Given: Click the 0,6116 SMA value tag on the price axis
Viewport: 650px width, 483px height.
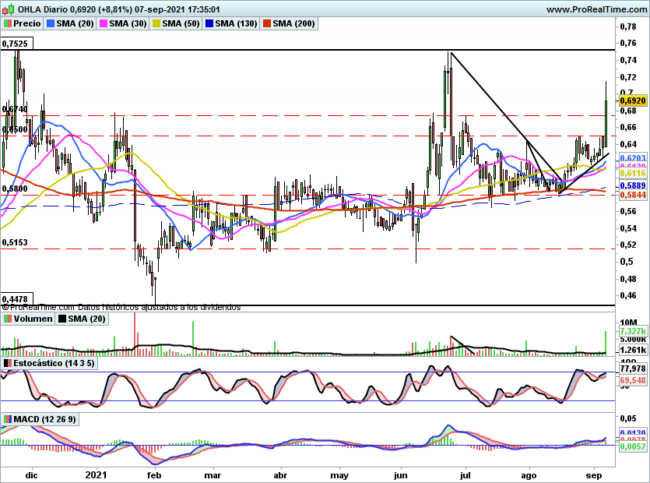Looking at the screenshot, I should 633,173.
